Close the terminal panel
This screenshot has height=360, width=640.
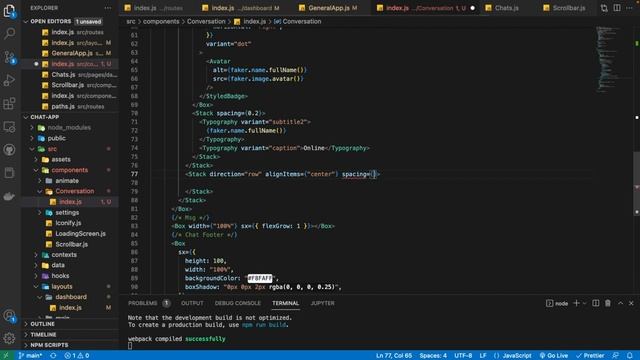tap(631, 303)
